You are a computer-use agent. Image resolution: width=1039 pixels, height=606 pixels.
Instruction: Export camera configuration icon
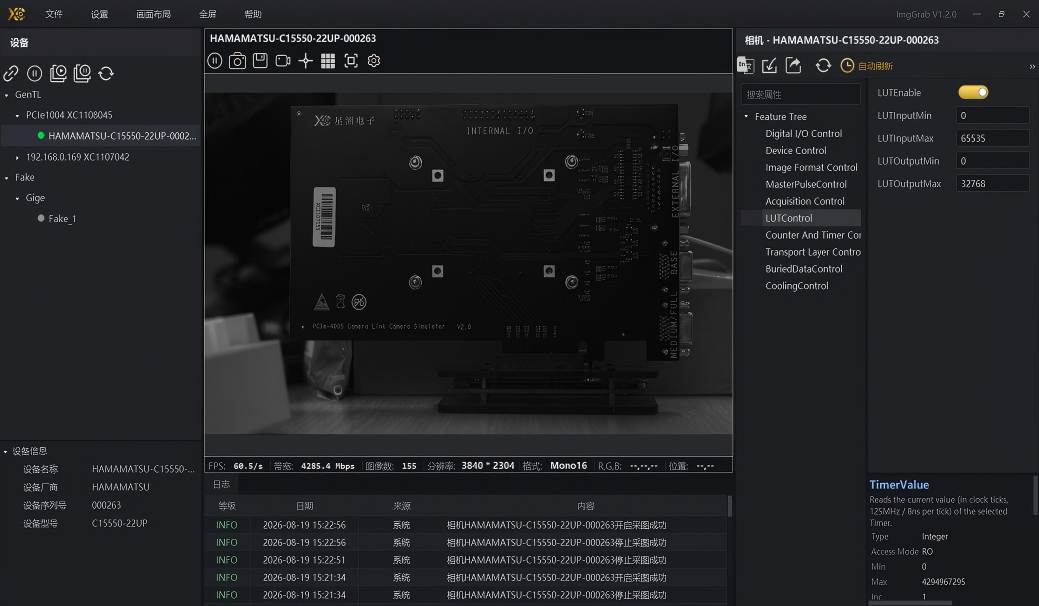793,65
